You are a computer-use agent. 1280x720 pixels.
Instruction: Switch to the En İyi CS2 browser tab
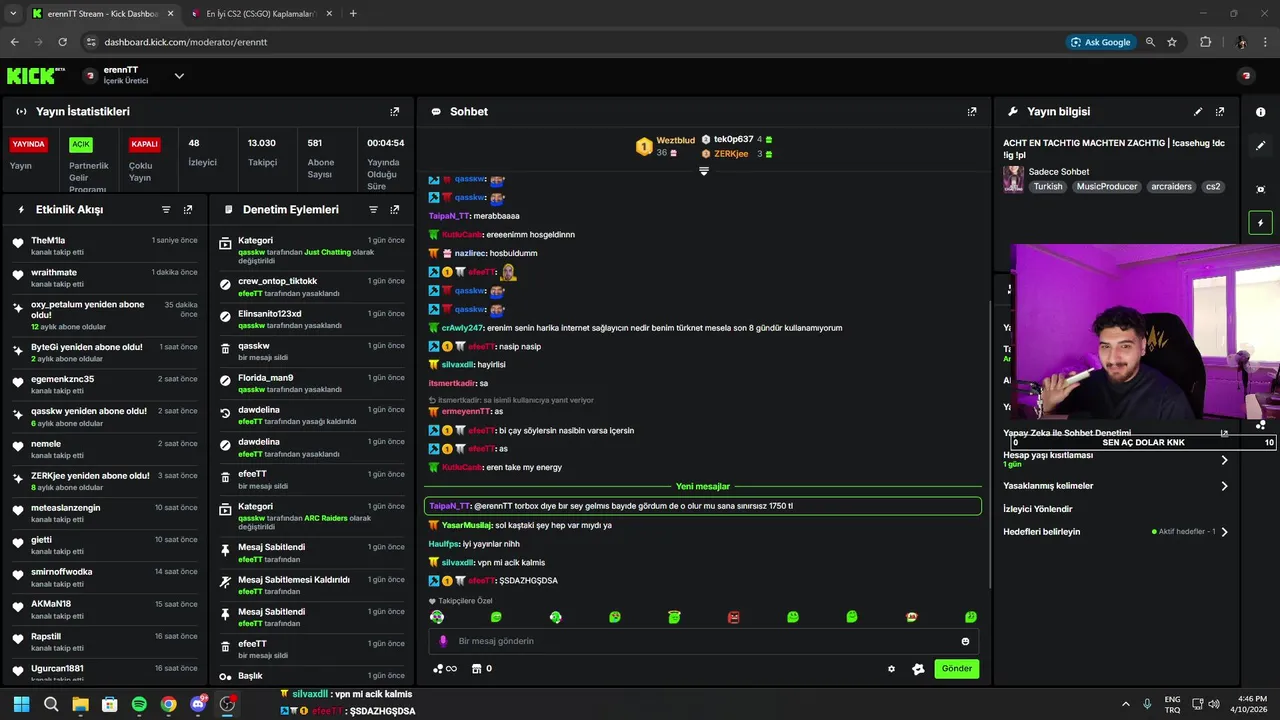[260, 14]
